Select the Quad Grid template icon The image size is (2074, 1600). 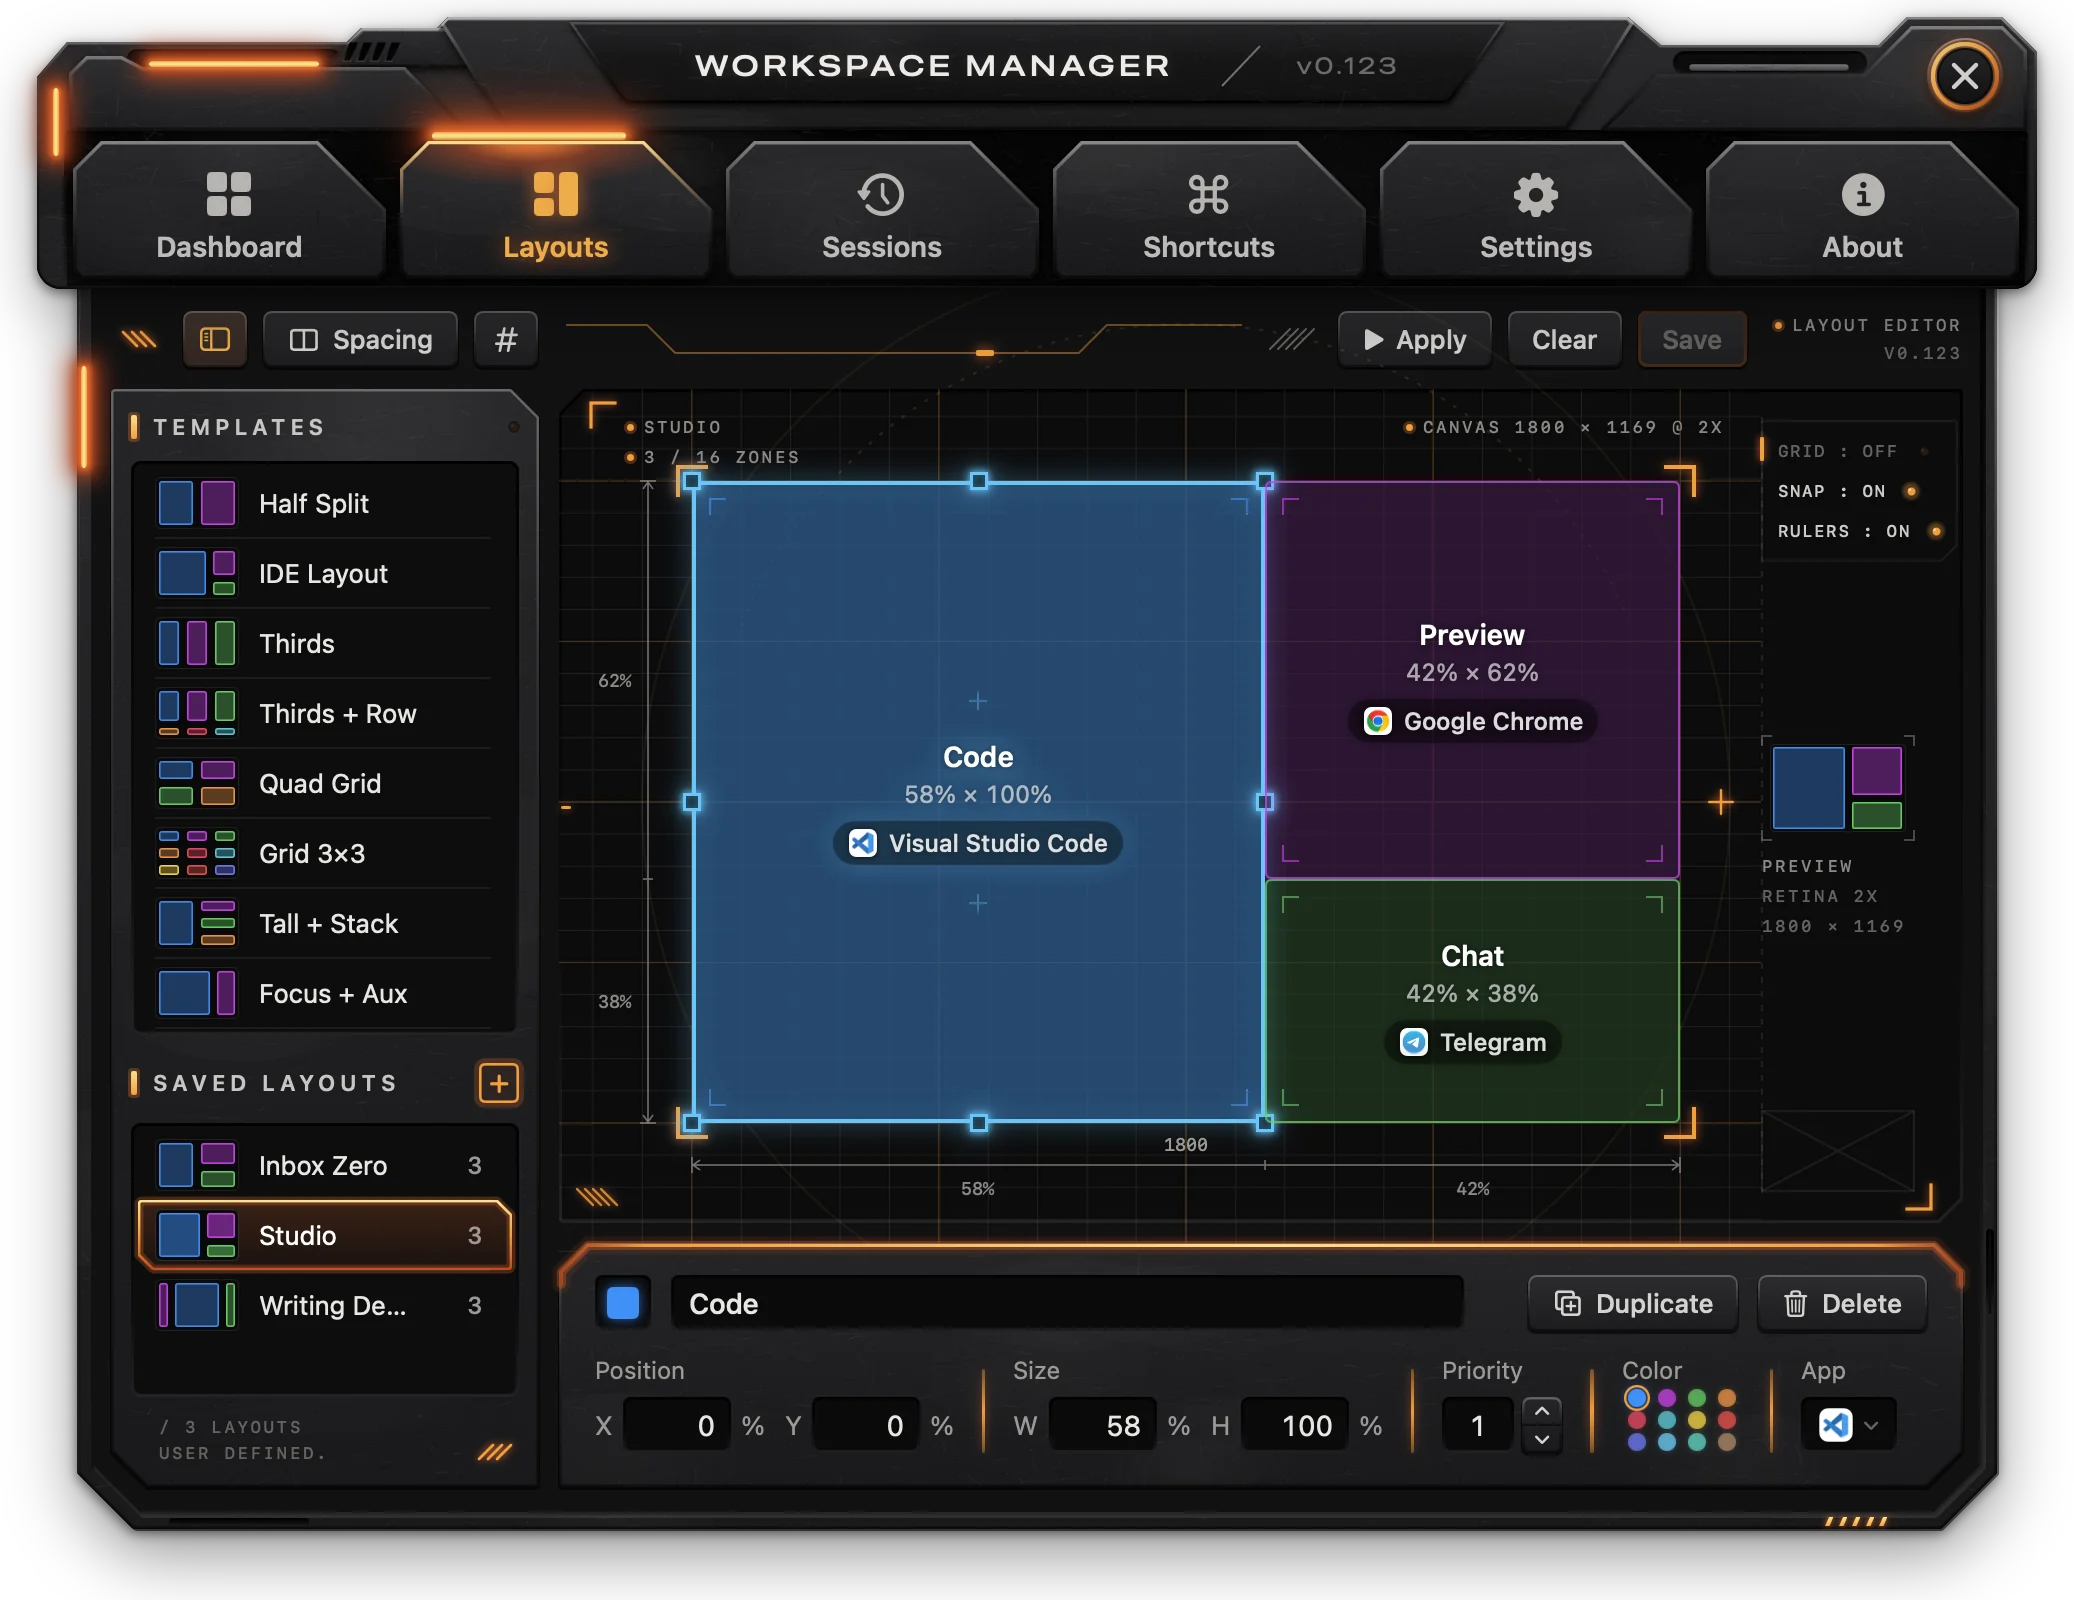197,783
